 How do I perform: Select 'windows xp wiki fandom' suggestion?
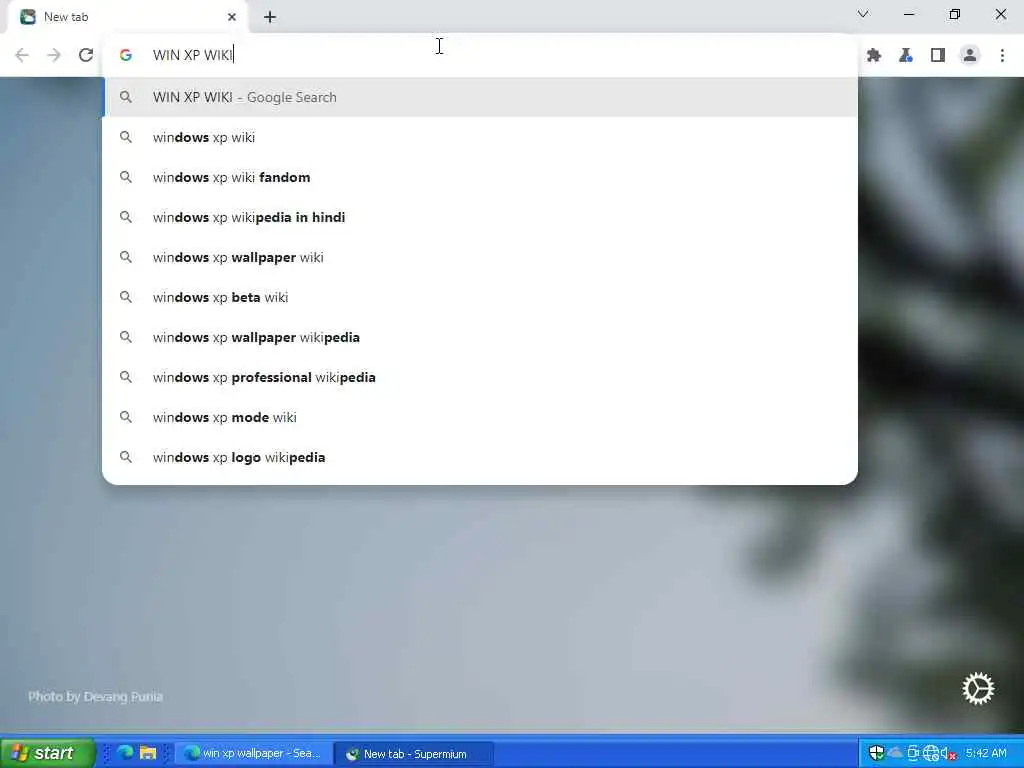pos(481,177)
